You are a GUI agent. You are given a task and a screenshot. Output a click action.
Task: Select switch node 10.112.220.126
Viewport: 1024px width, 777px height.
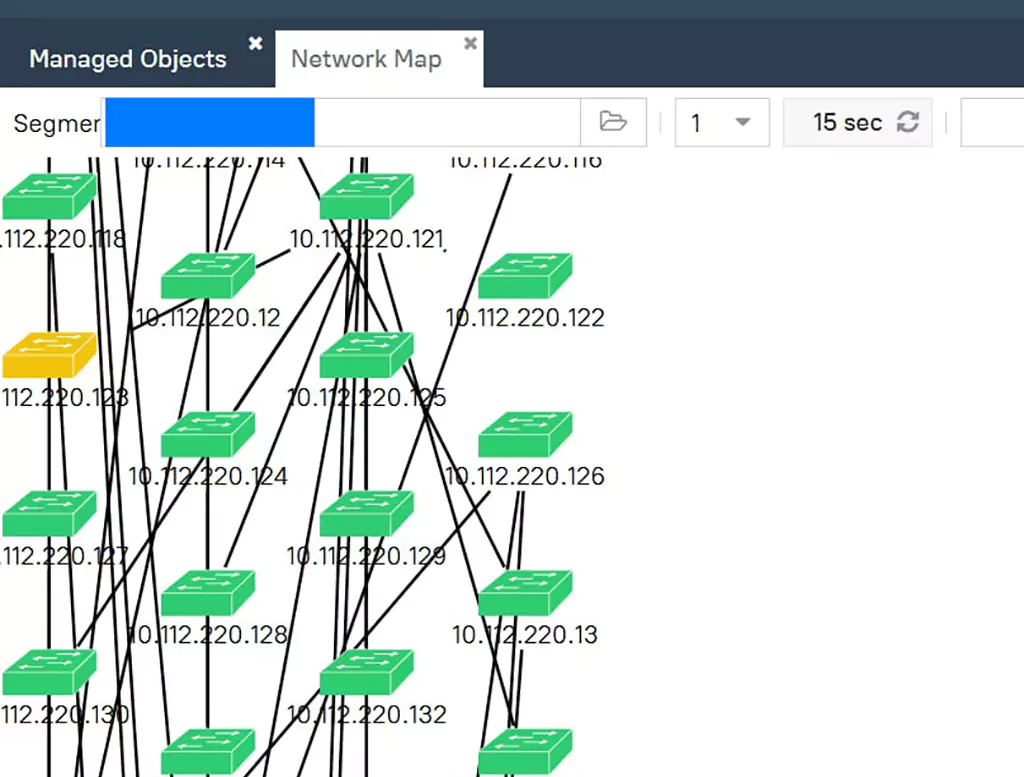point(525,435)
